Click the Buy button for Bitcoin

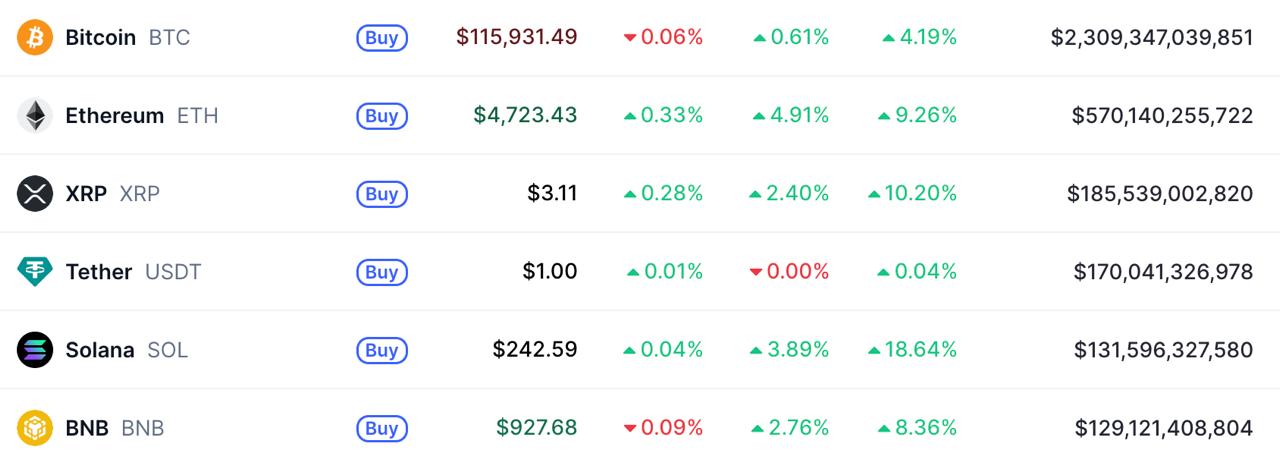coord(382,38)
